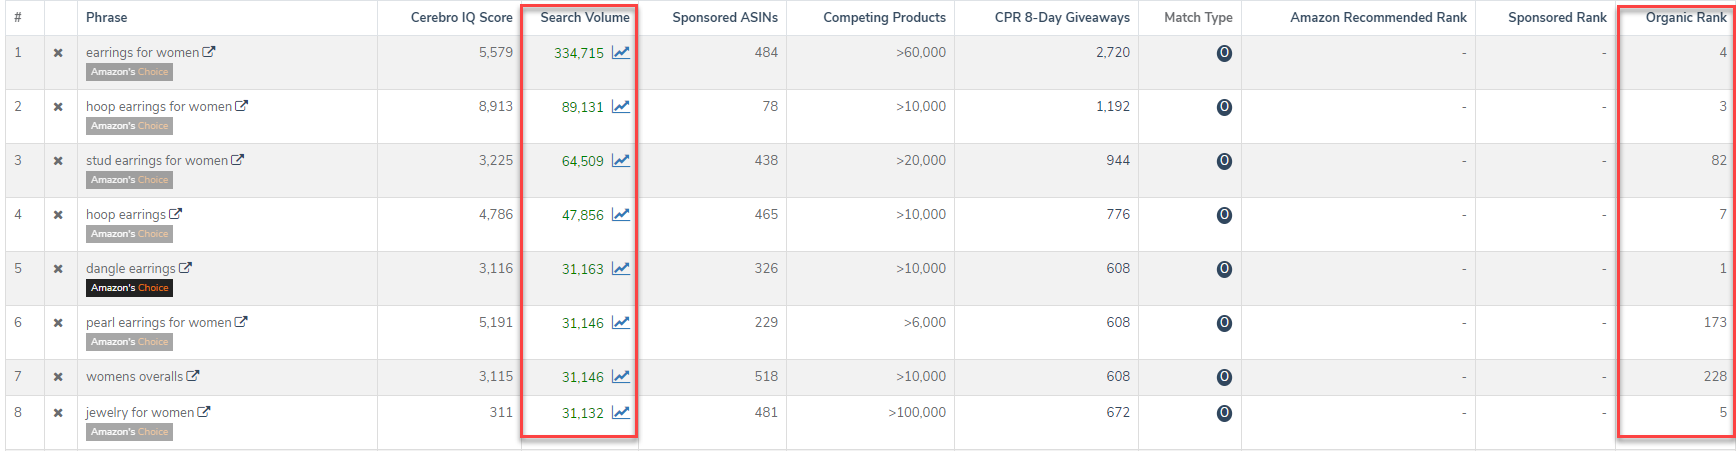Viewport: 1736px width, 451px height.
Task: Click trend chart icon for dangle earrings
Action: point(621,268)
